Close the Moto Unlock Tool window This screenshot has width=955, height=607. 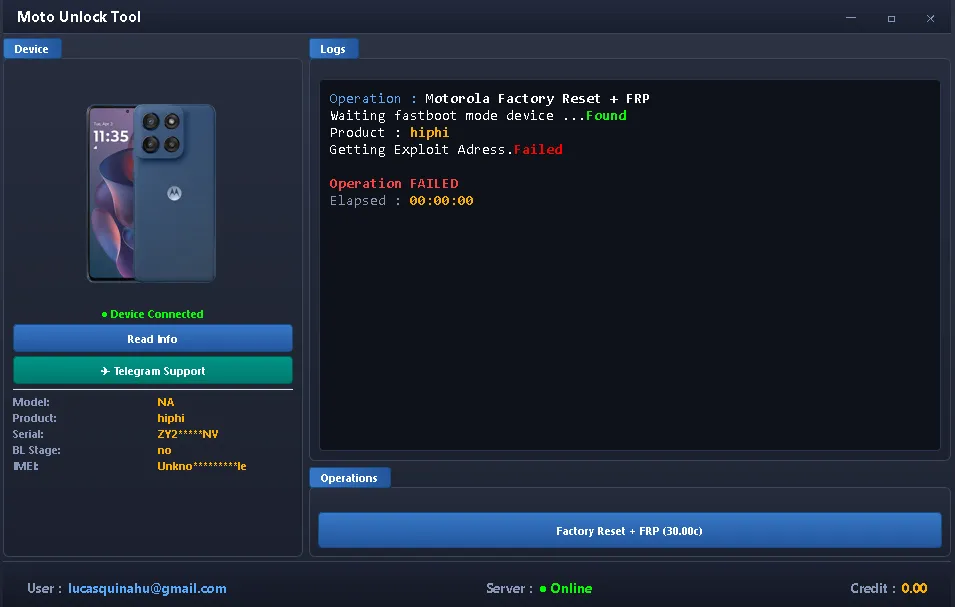(x=931, y=17)
